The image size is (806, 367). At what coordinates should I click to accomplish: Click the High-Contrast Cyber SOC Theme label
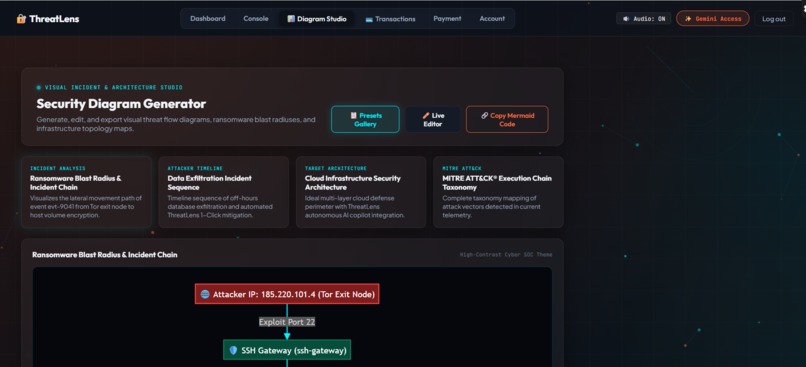(506, 254)
